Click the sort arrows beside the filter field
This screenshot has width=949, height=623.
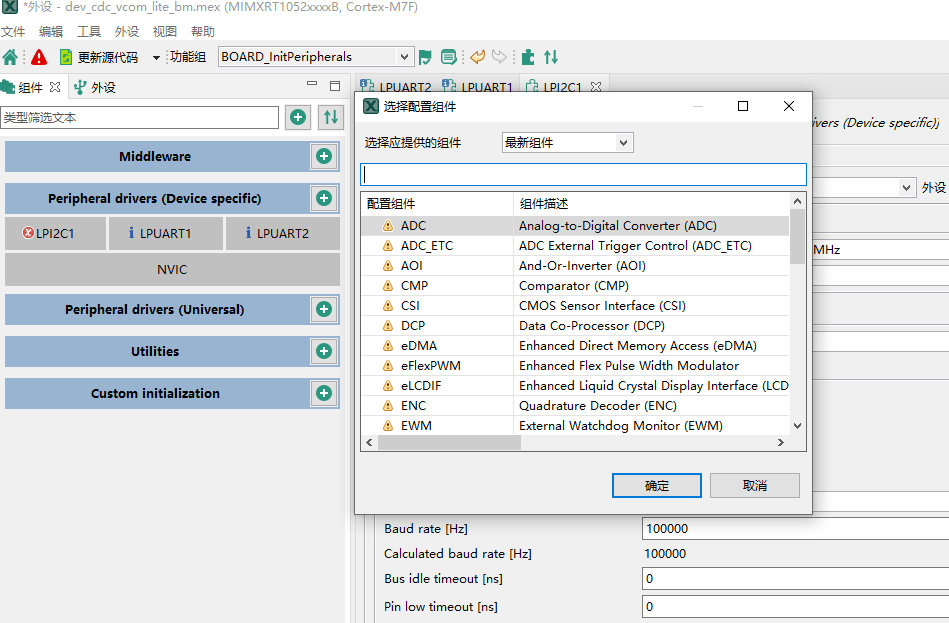tap(331, 117)
